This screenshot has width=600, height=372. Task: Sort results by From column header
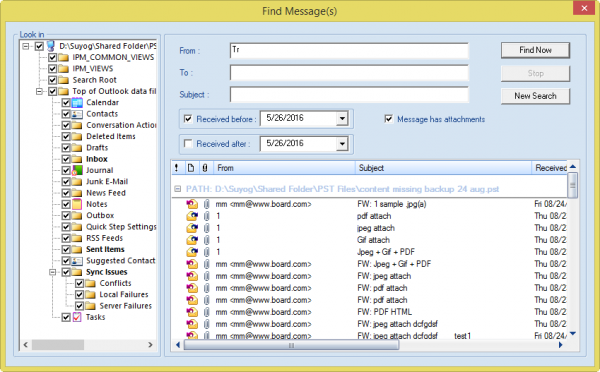coord(284,168)
